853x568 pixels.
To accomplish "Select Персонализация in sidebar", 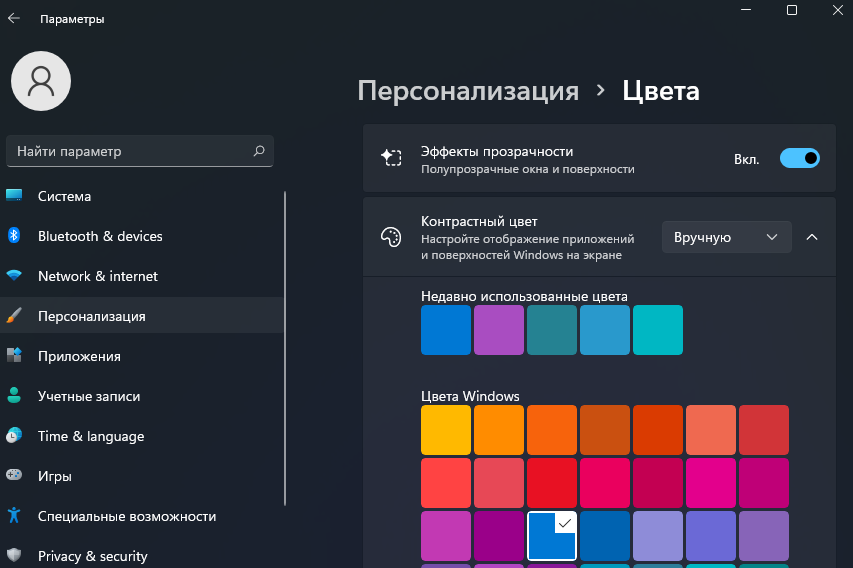I will coord(142,316).
